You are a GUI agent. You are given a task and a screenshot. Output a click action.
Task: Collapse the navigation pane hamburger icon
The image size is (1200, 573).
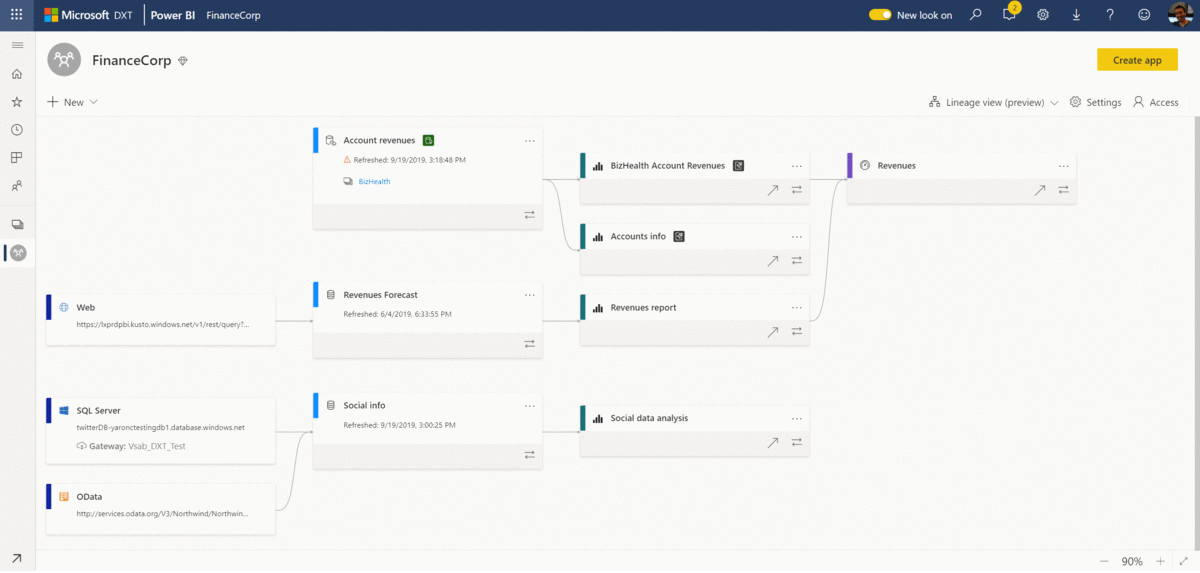tap(16, 46)
